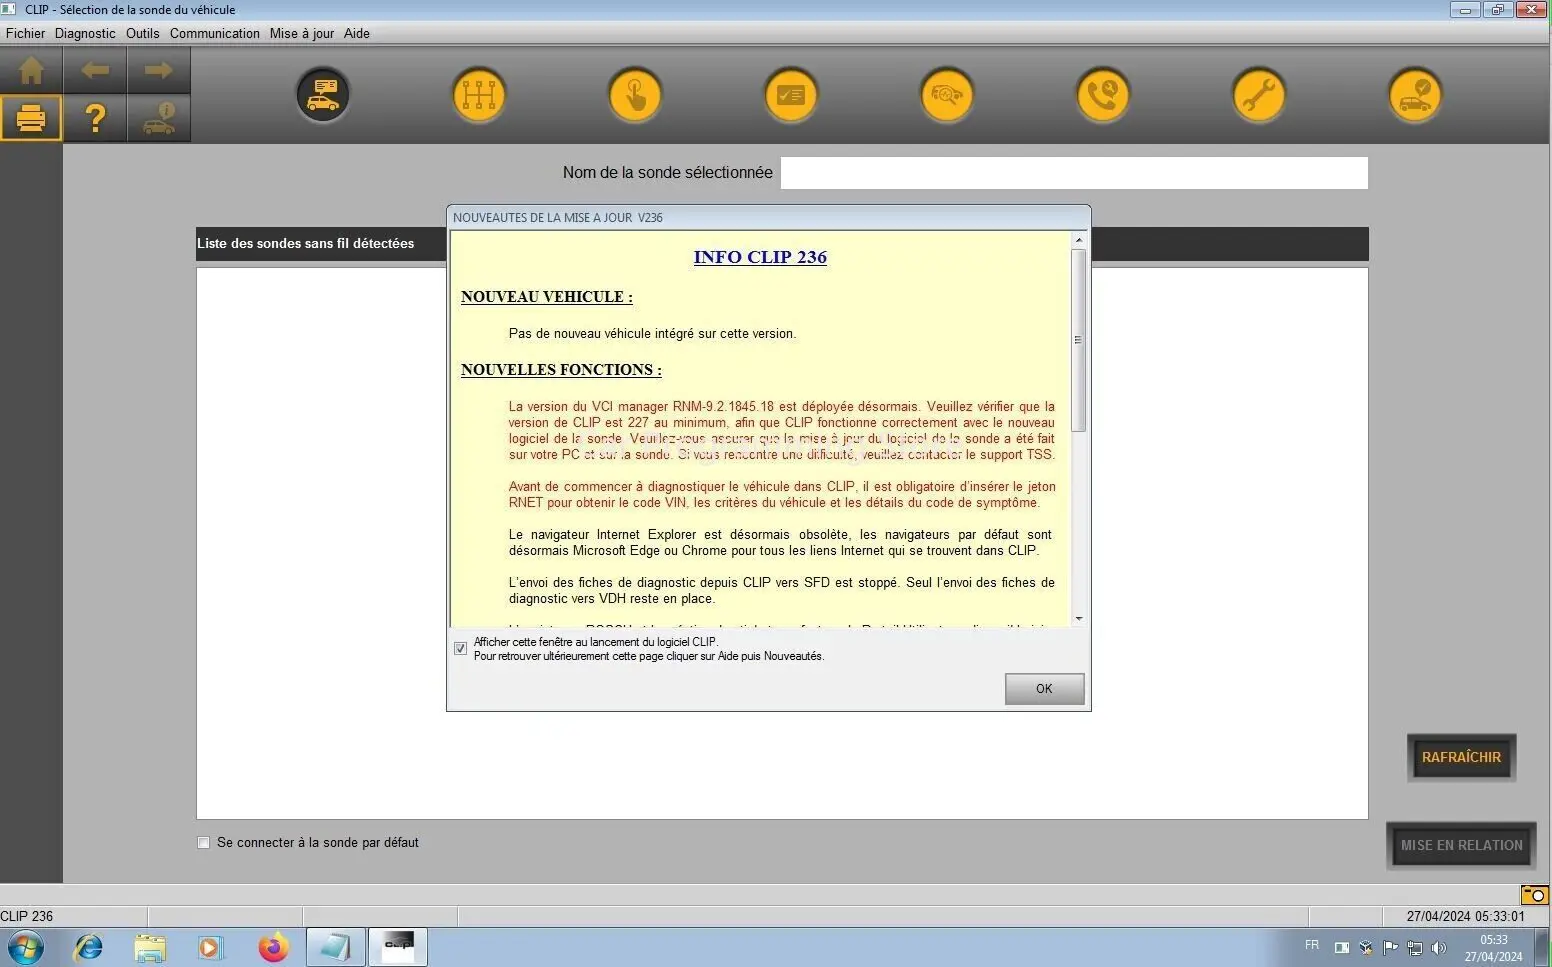The width and height of the screenshot is (1552, 967).
Task: Click the vehicle info icon in the toolbar
Action: (x=158, y=118)
